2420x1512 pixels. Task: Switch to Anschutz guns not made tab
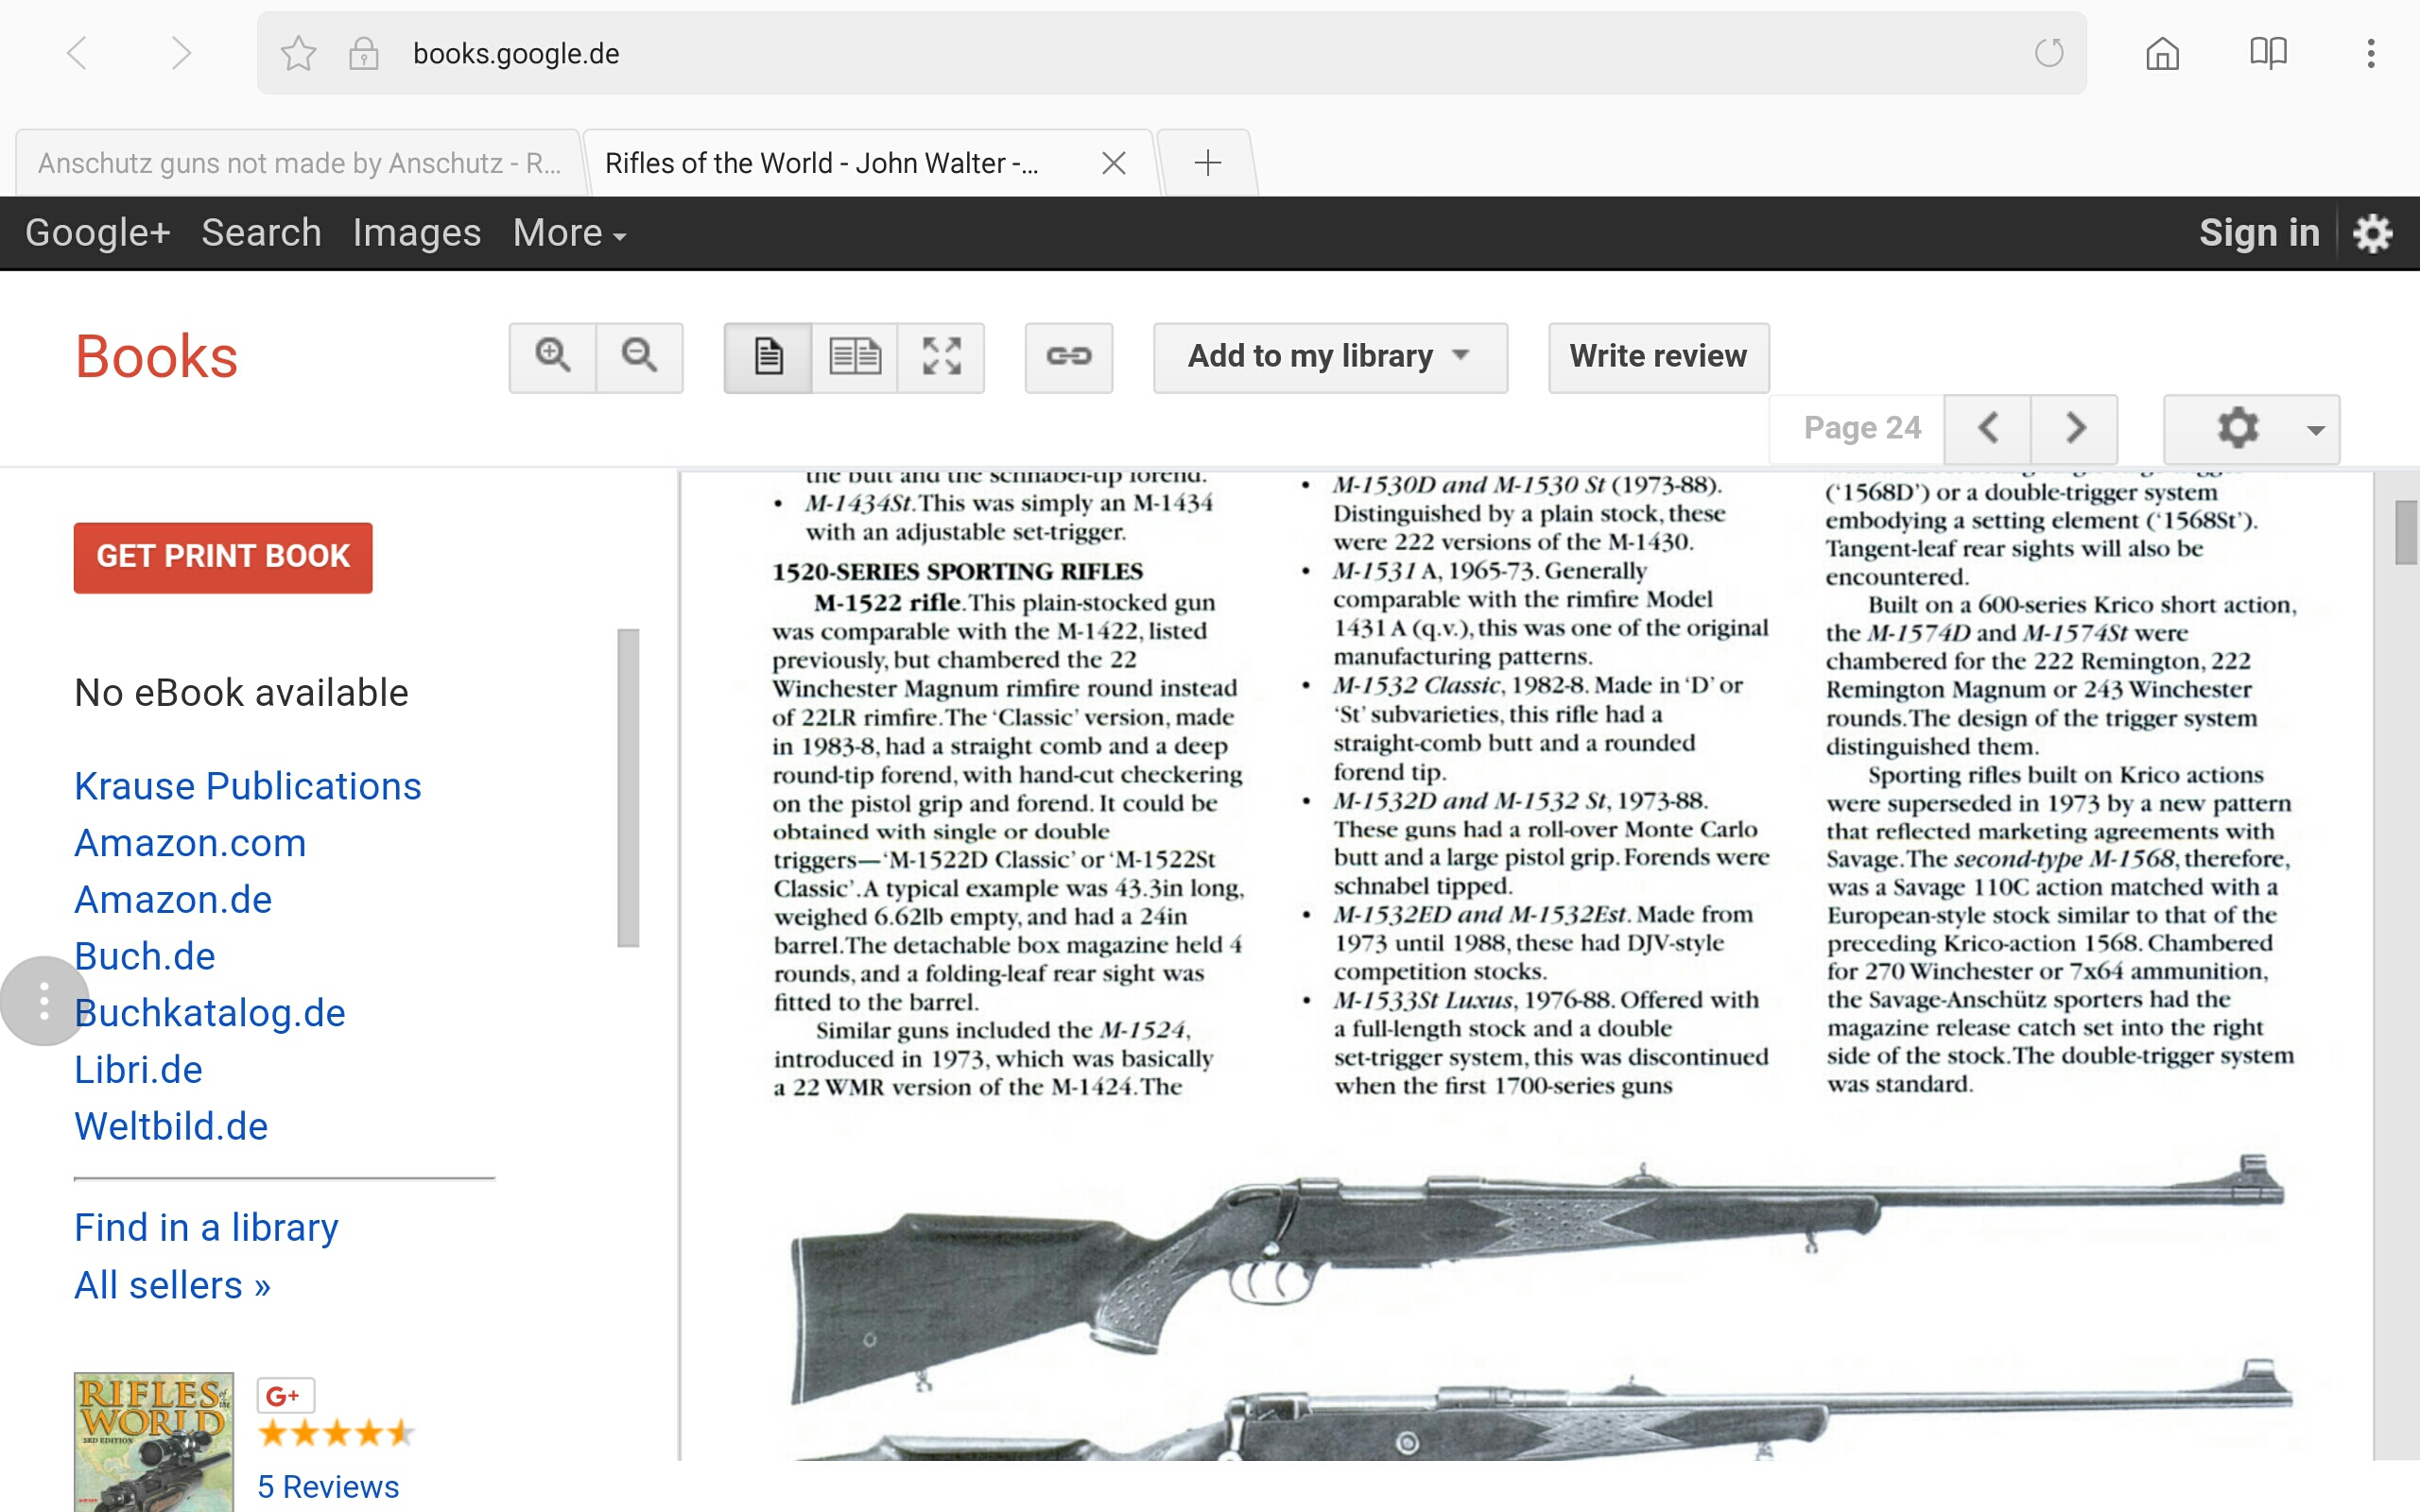click(298, 163)
